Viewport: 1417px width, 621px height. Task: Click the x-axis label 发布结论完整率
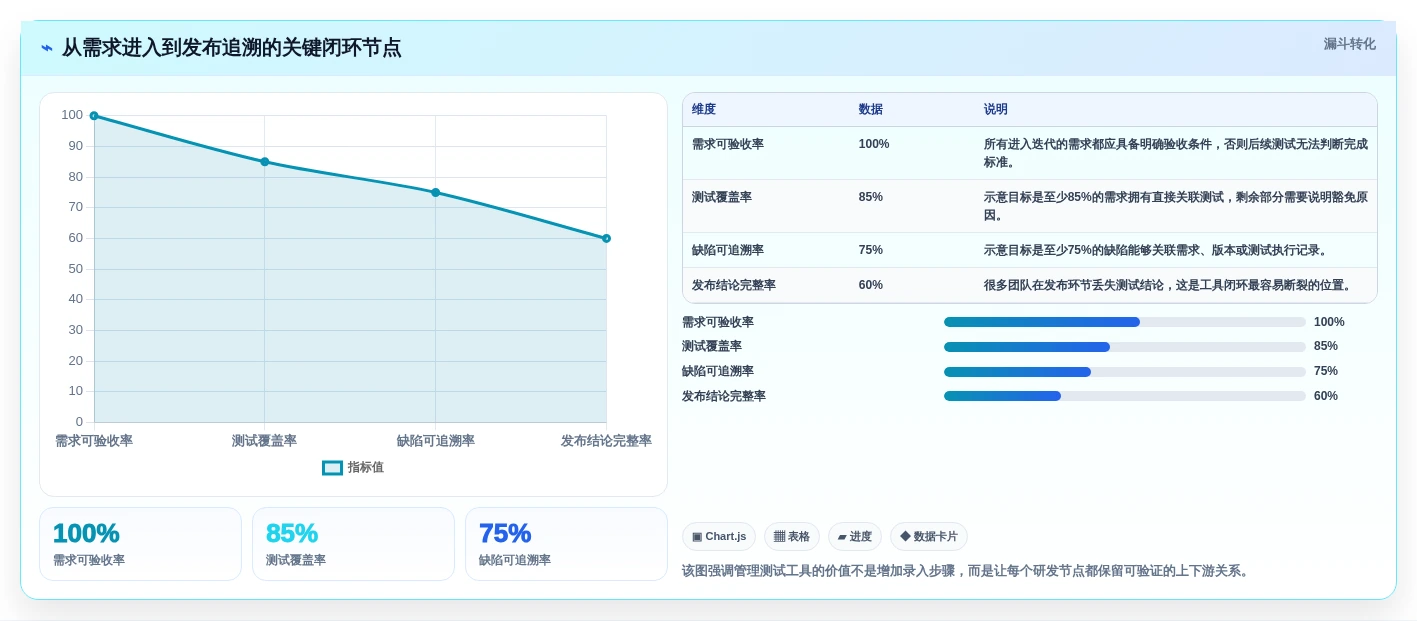tap(606, 441)
